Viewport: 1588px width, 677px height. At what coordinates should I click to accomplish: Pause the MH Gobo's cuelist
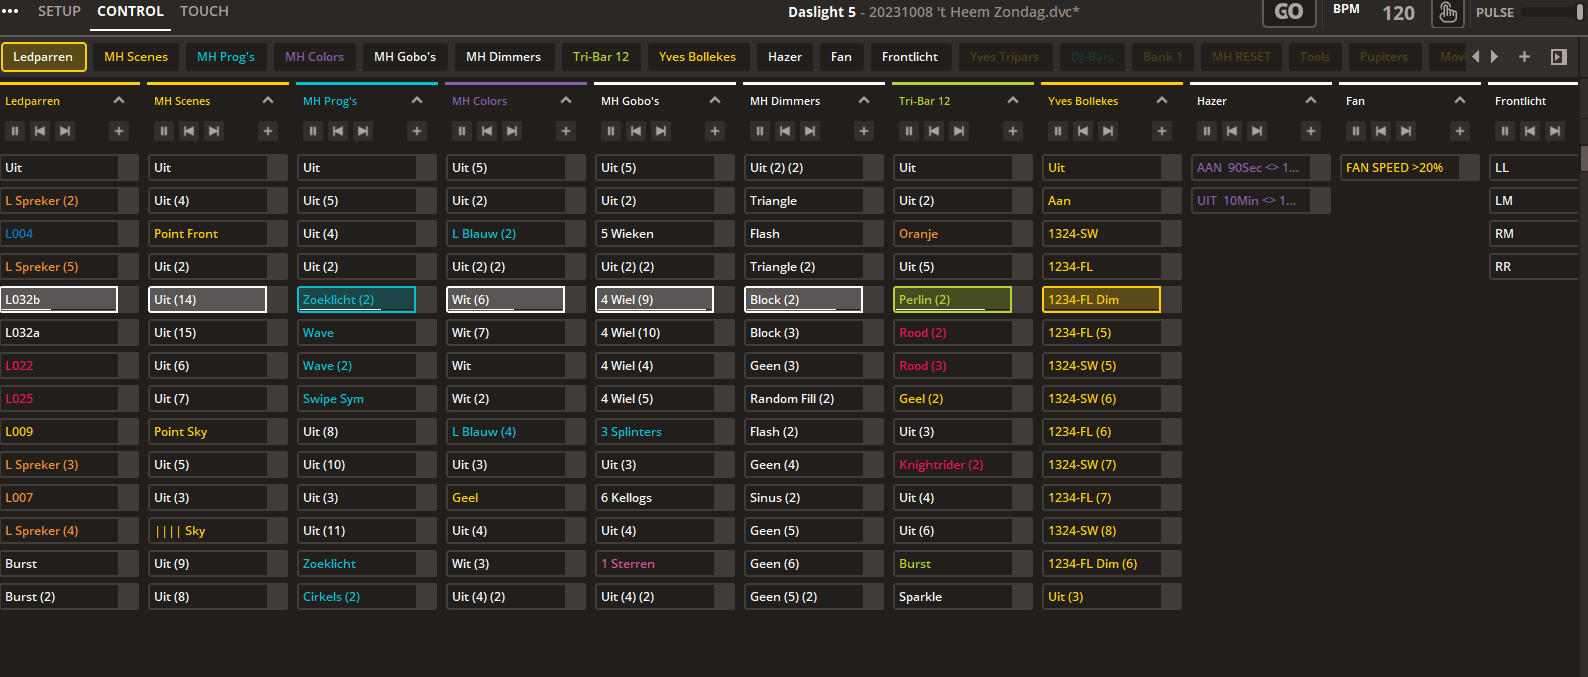(x=611, y=131)
